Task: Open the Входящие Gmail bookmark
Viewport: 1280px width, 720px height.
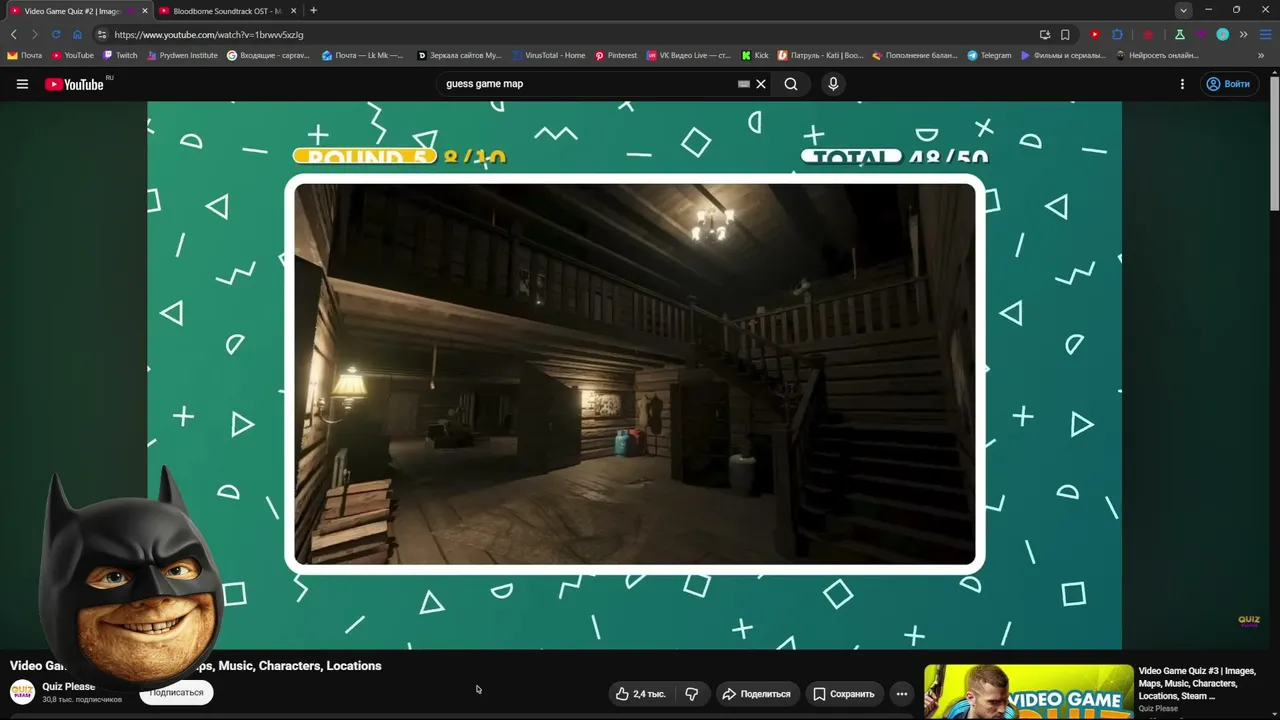Action: click(268, 56)
